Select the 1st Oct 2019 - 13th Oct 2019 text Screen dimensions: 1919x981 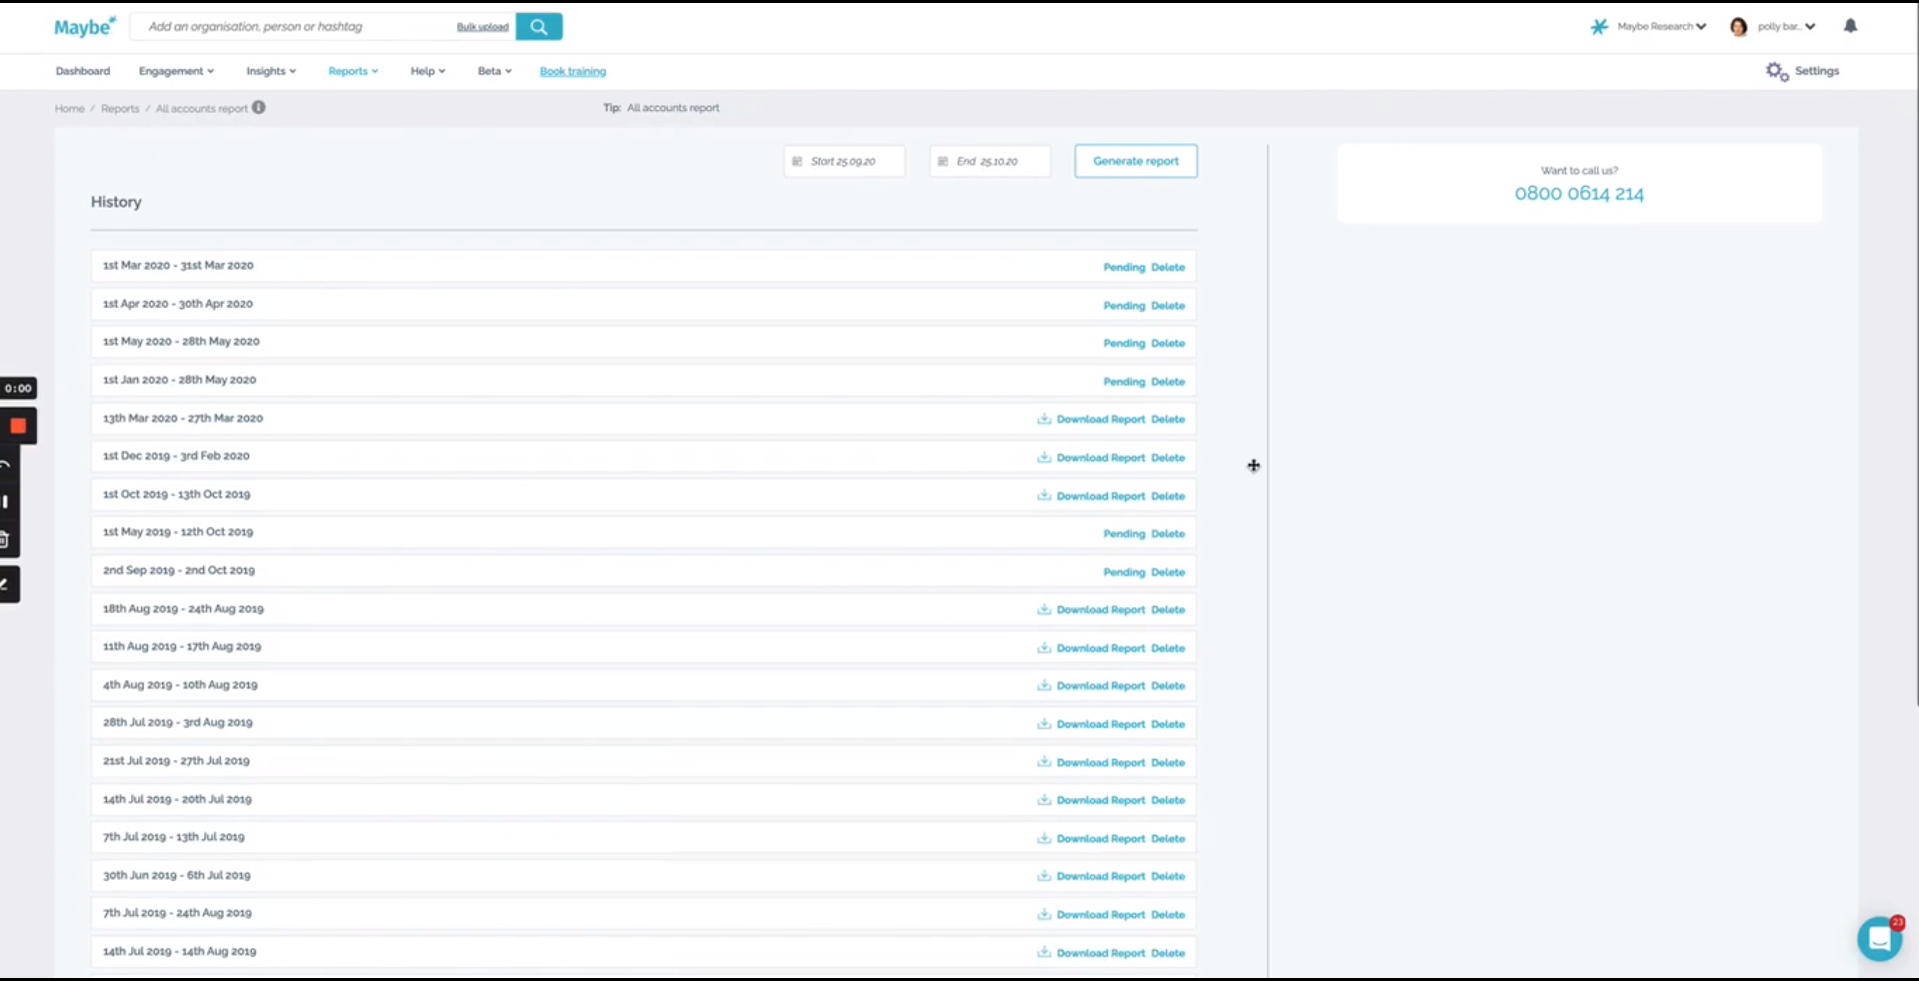pos(177,494)
